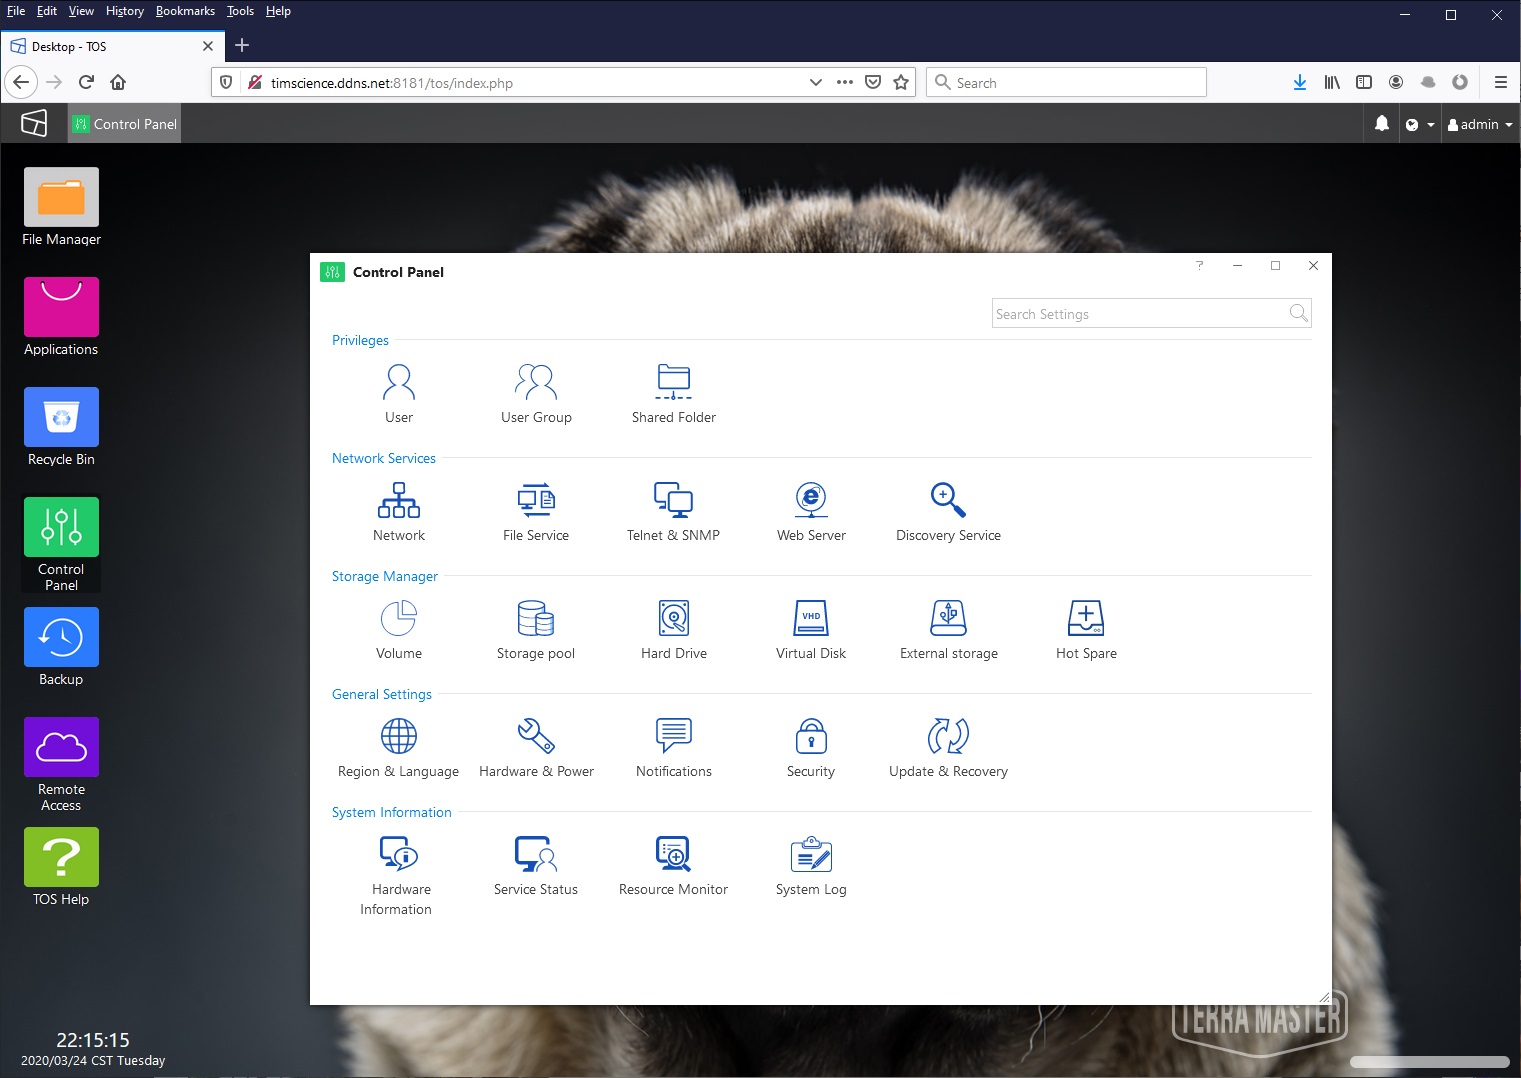
Task: Click the notifications bell in the TOS bar
Action: (1381, 124)
